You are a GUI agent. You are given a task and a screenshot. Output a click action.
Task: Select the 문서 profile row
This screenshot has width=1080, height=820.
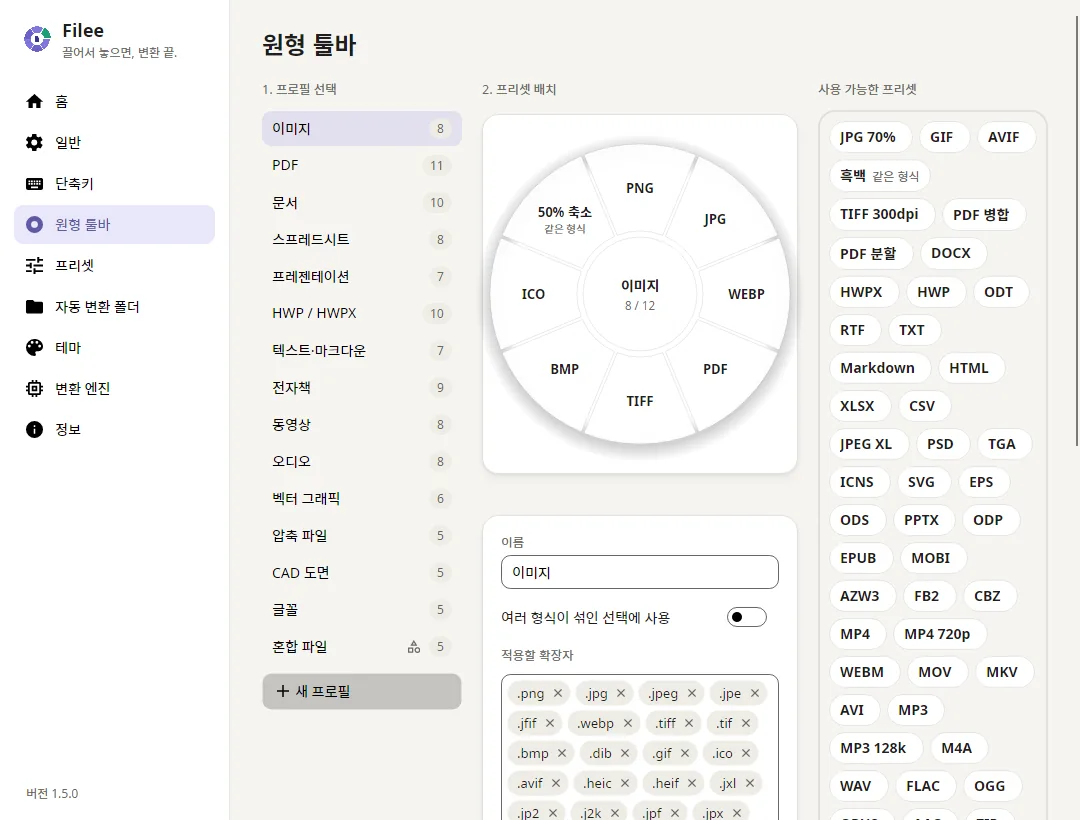(x=362, y=202)
